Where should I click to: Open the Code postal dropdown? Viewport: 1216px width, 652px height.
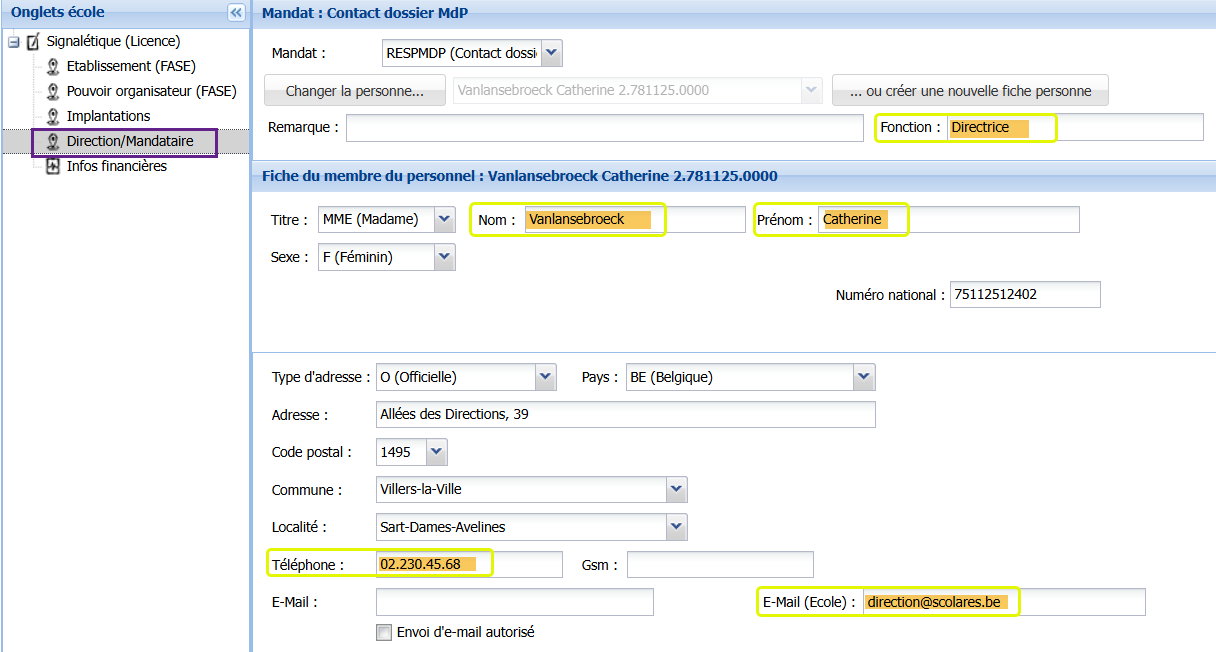click(x=437, y=453)
